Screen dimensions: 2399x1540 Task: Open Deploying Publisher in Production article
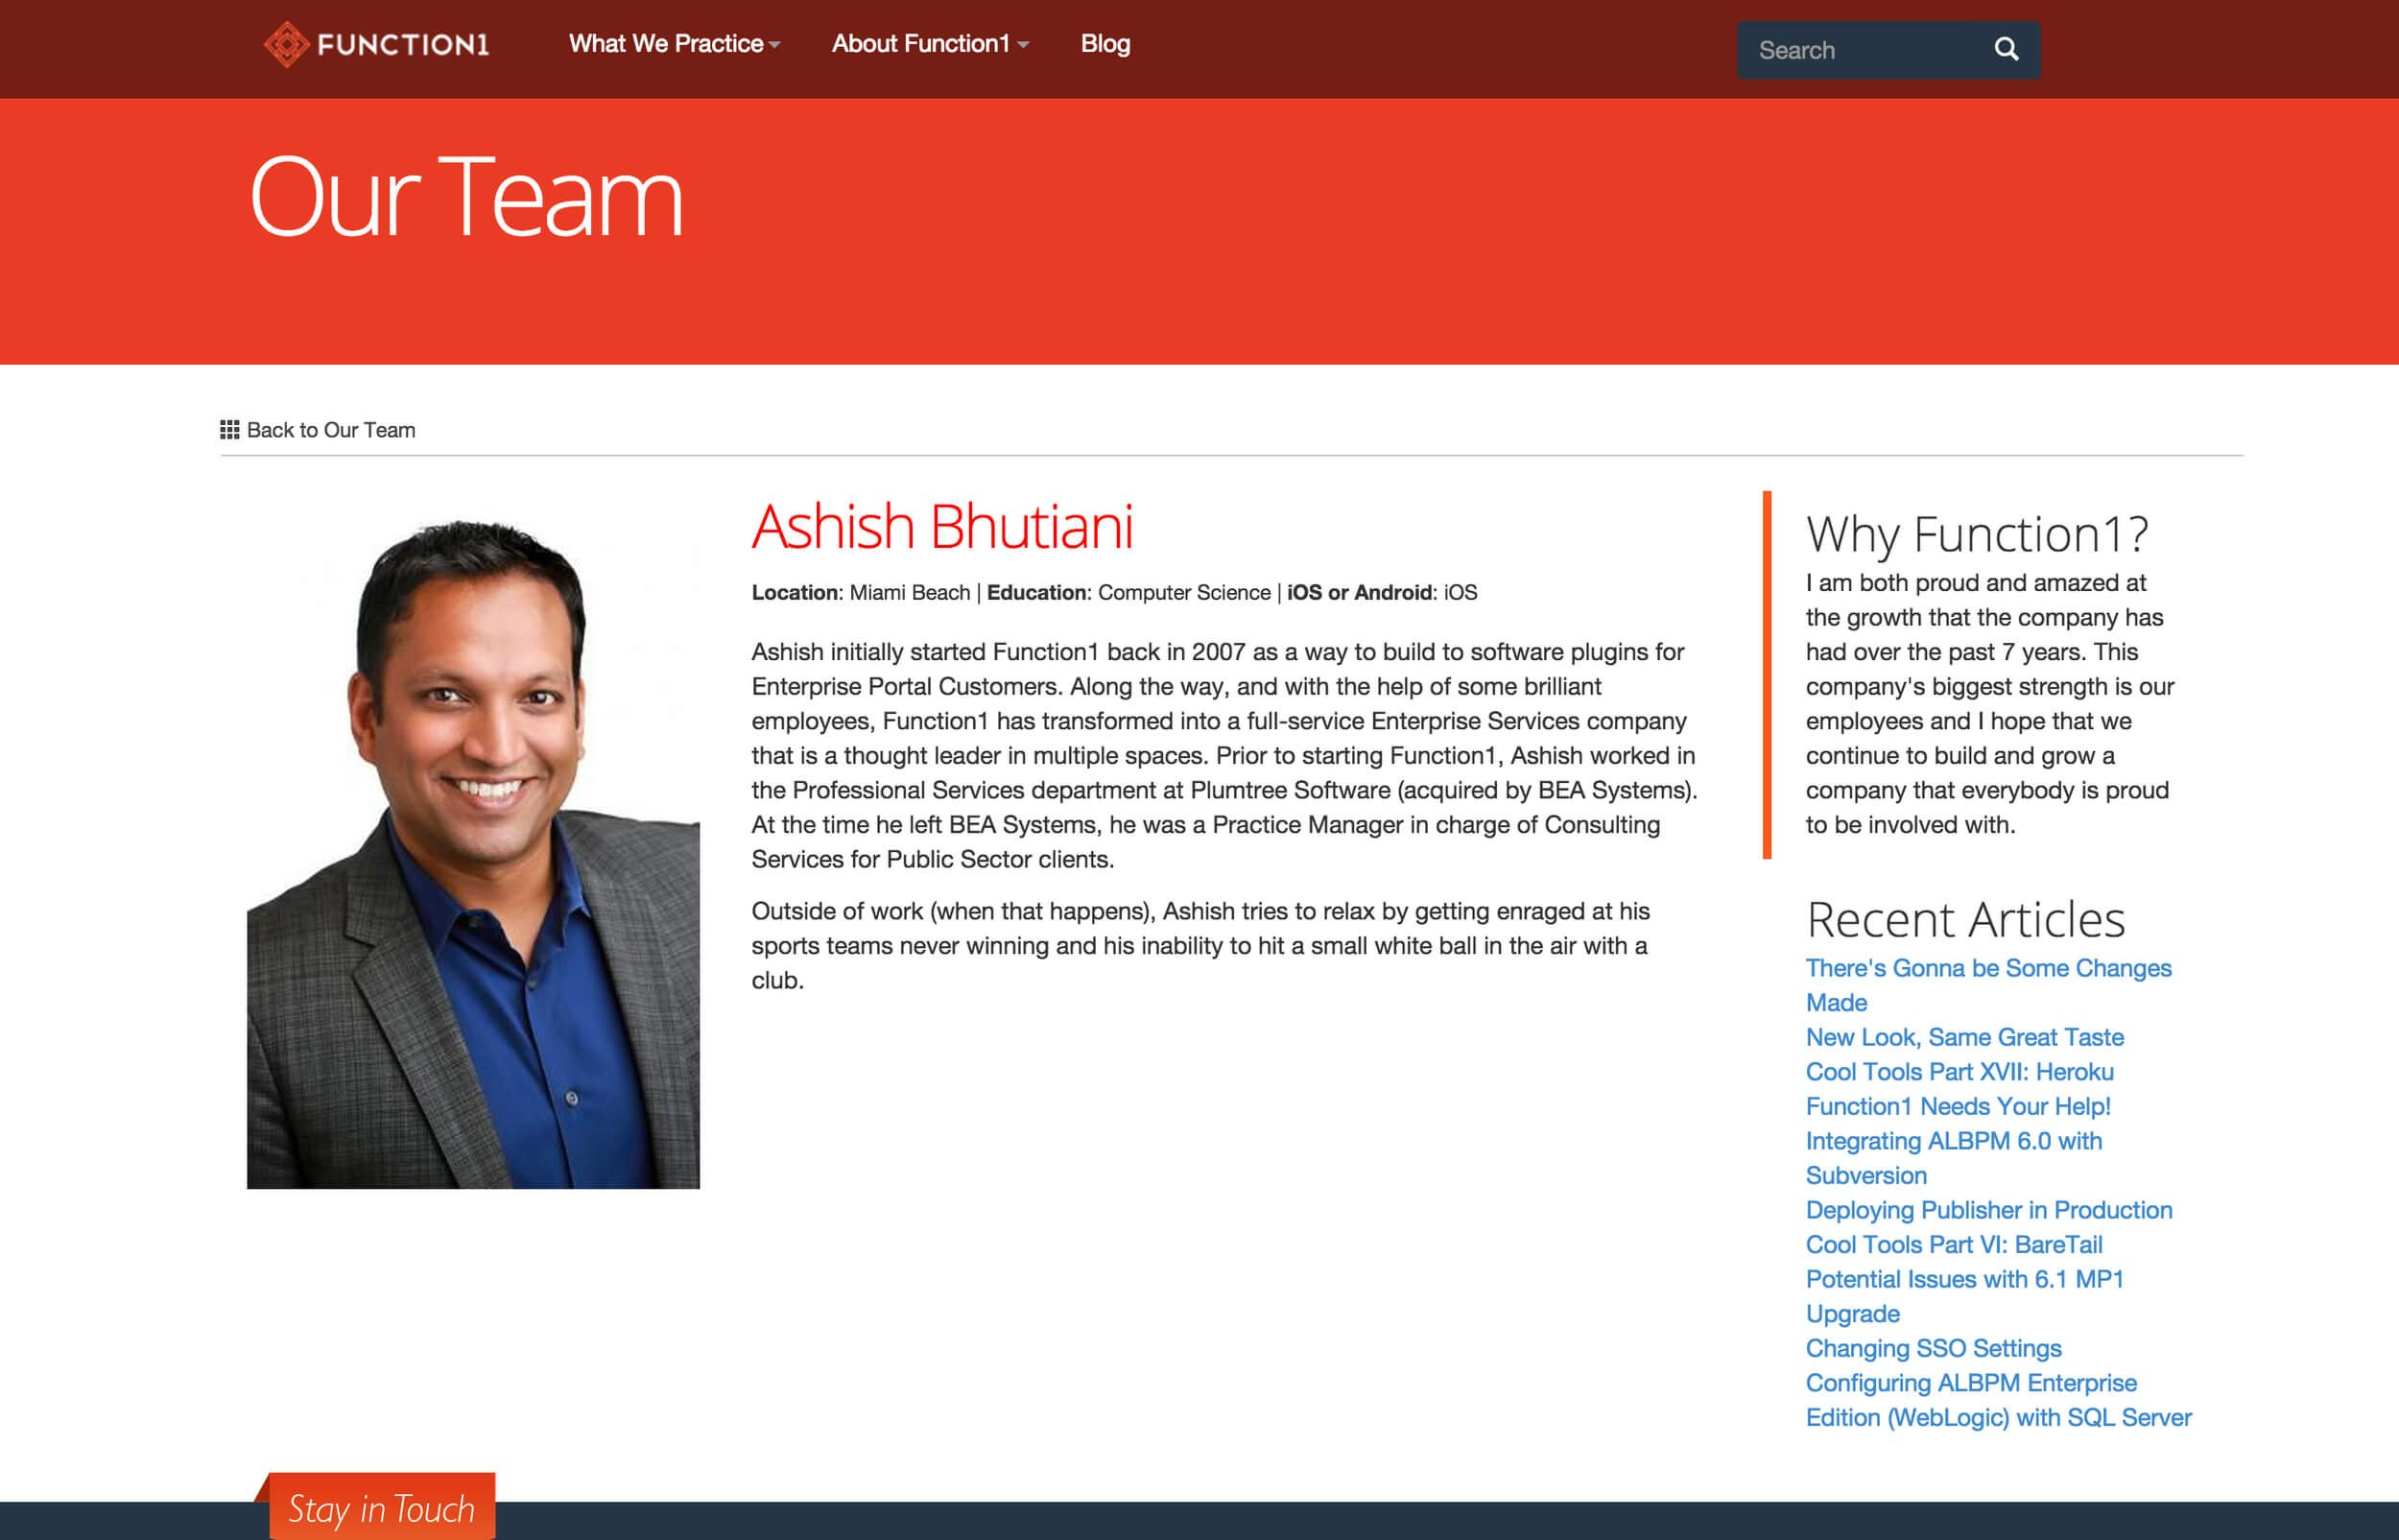(x=1988, y=1210)
